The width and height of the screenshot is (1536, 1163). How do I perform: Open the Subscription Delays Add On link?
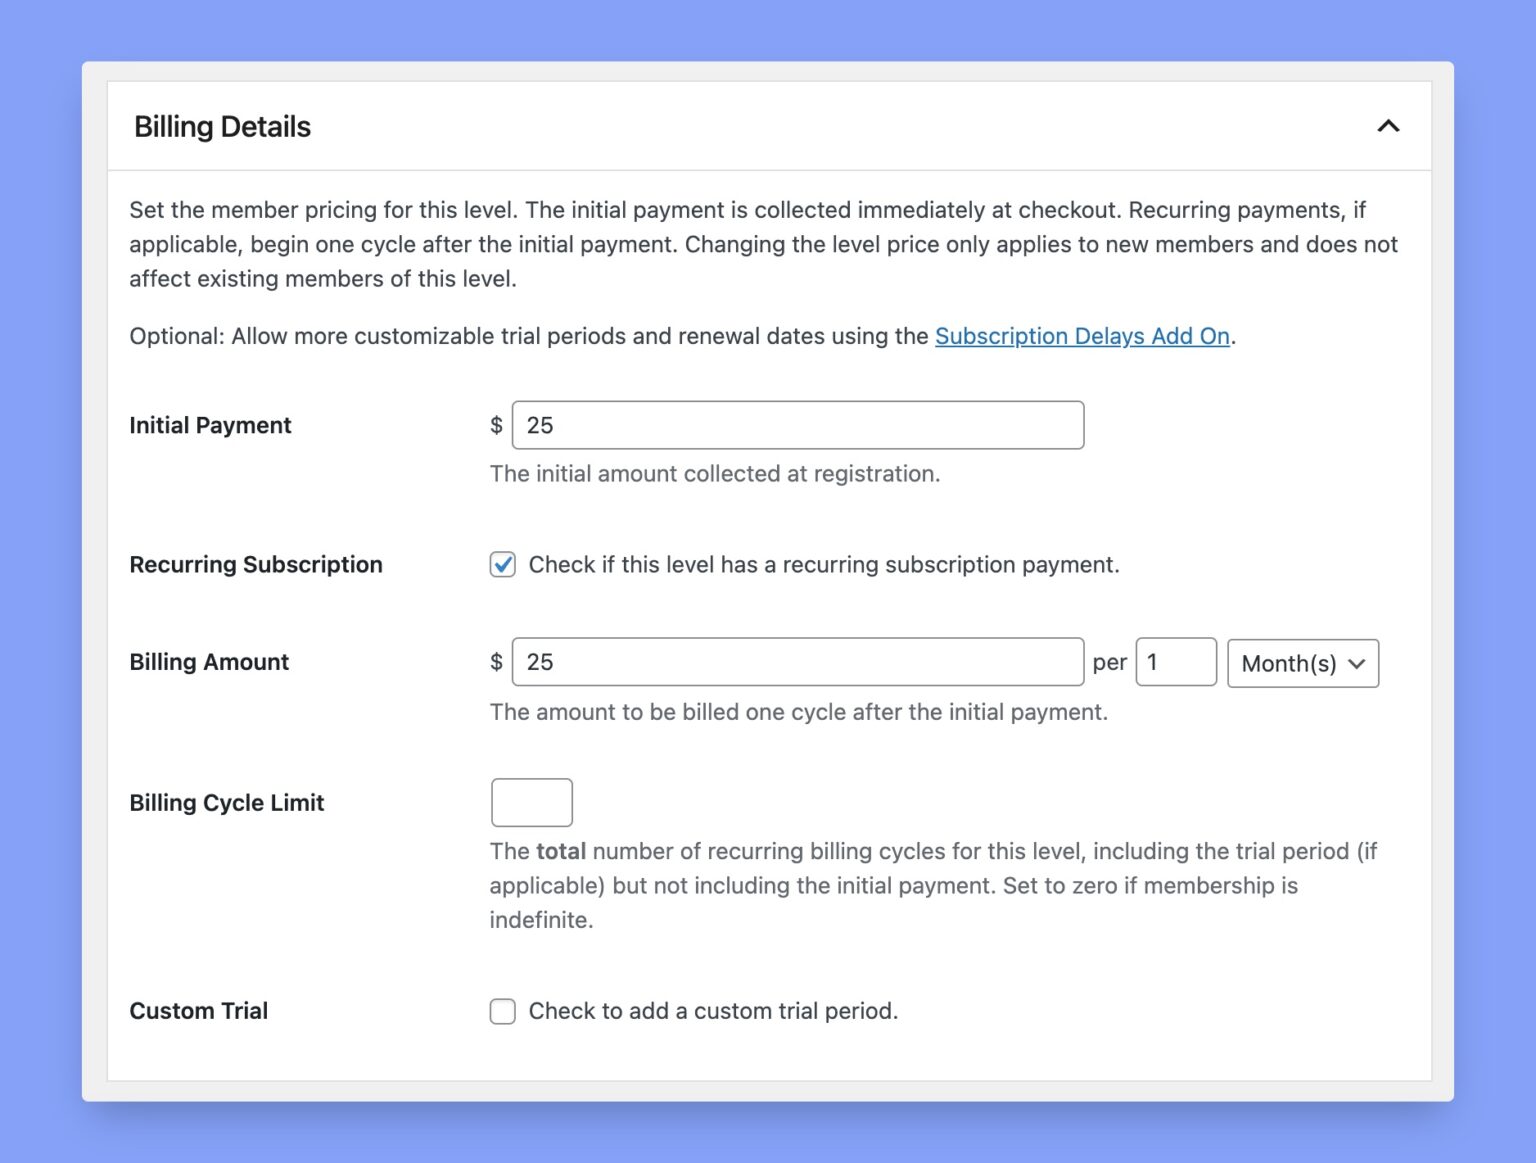coord(1082,336)
